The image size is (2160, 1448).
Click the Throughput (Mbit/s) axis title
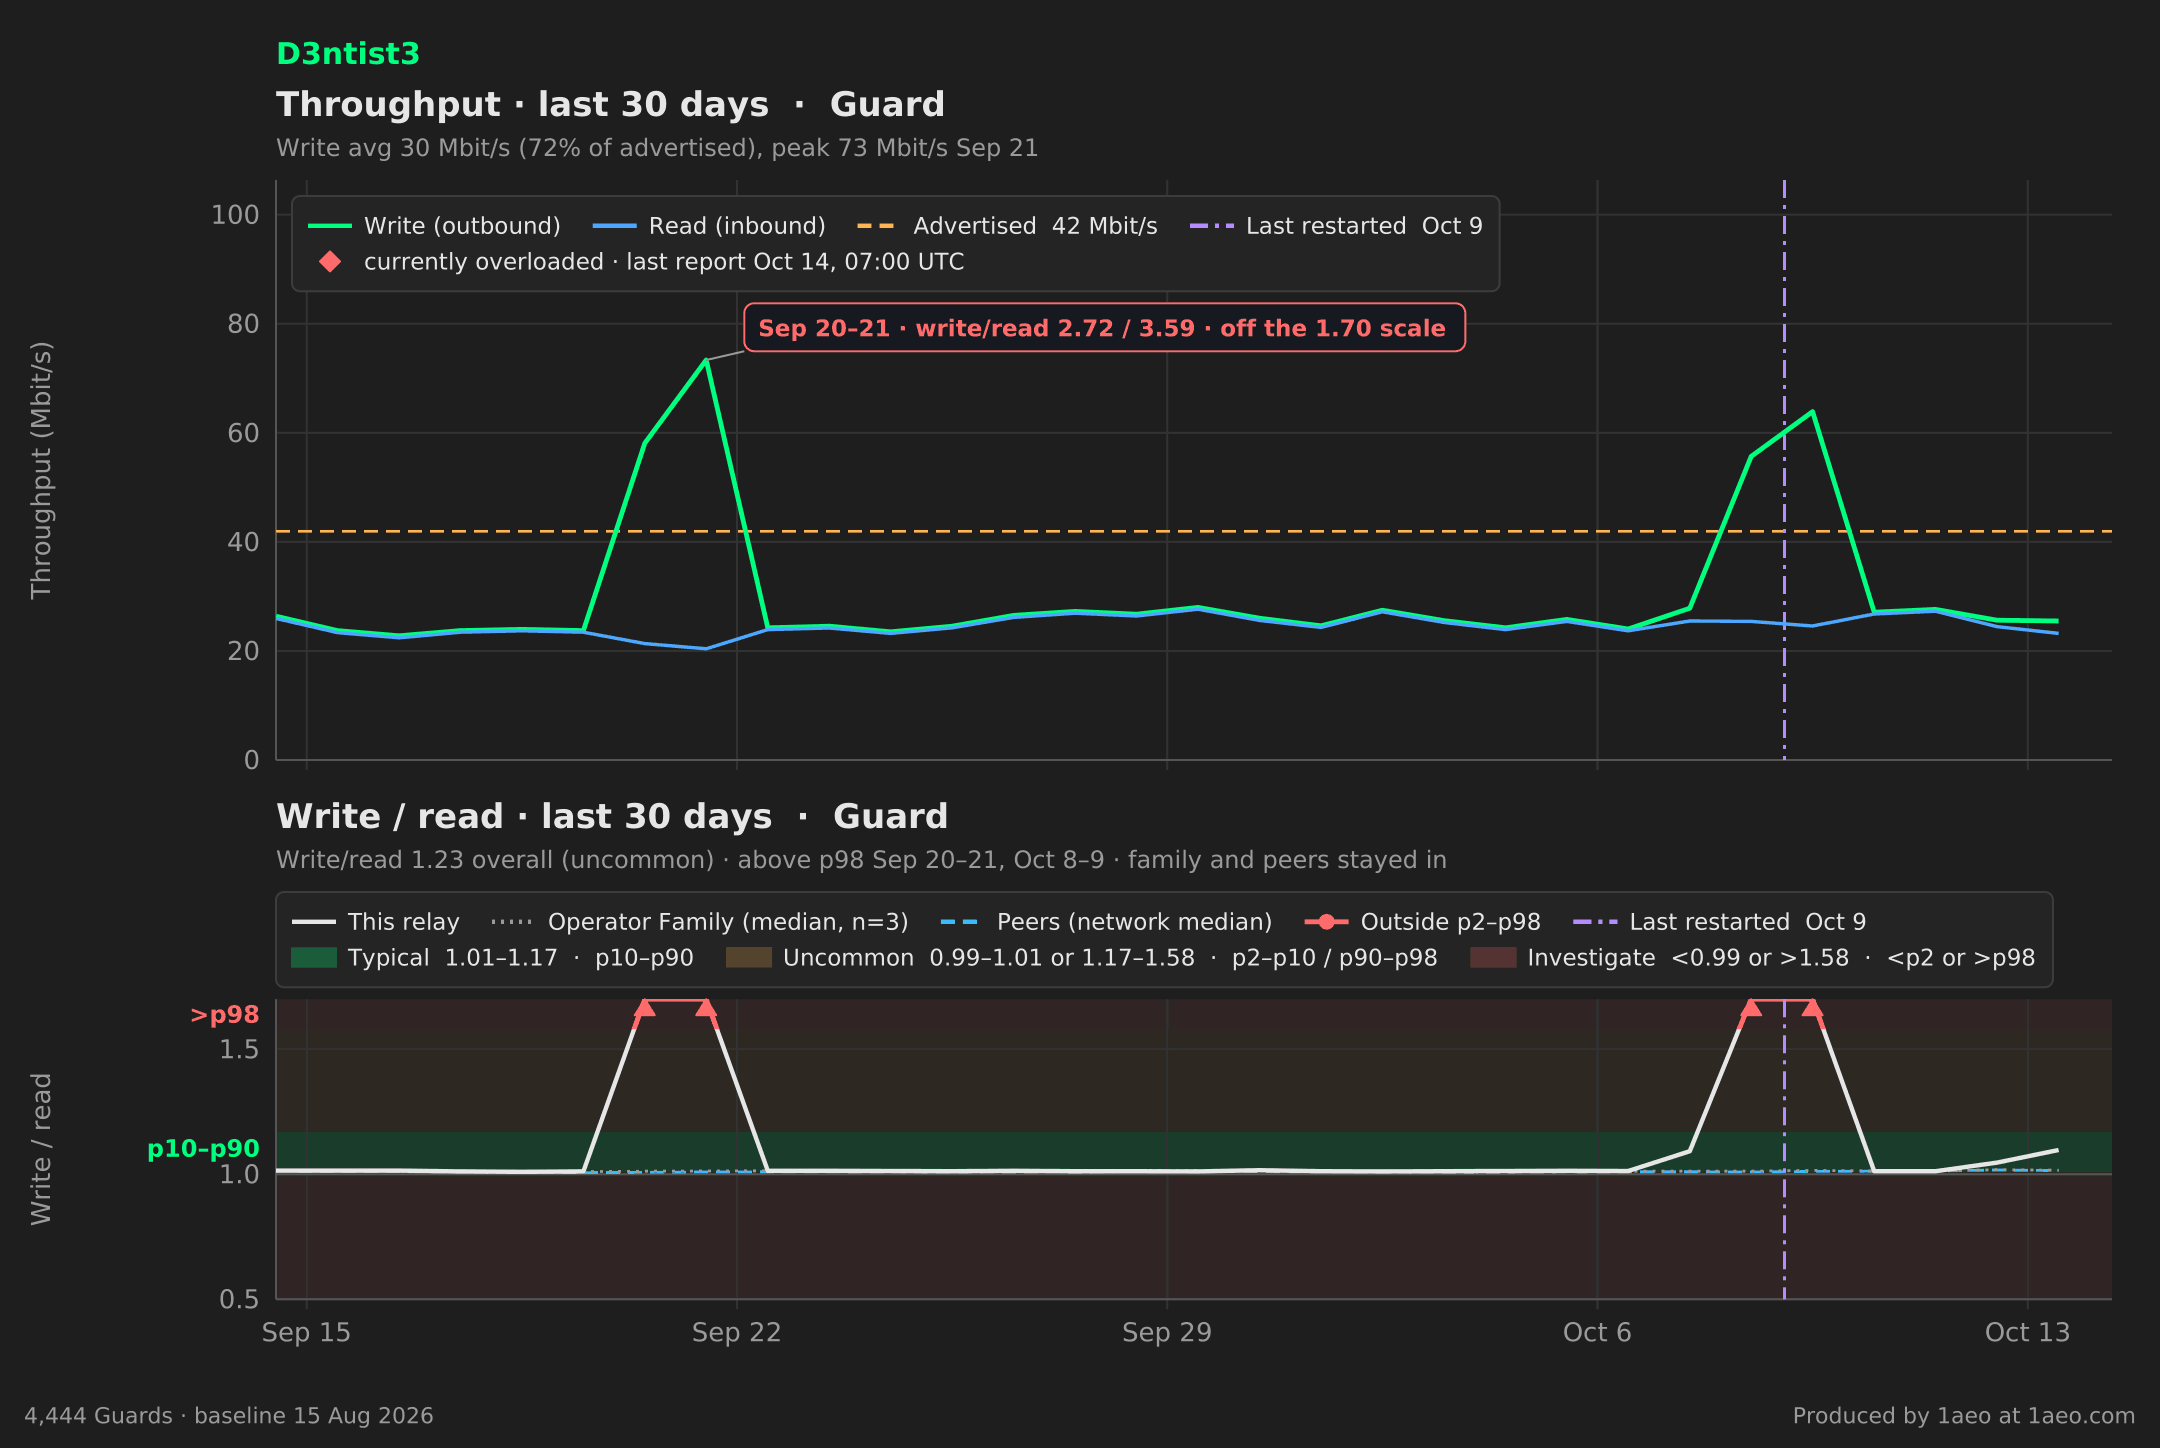(41, 470)
